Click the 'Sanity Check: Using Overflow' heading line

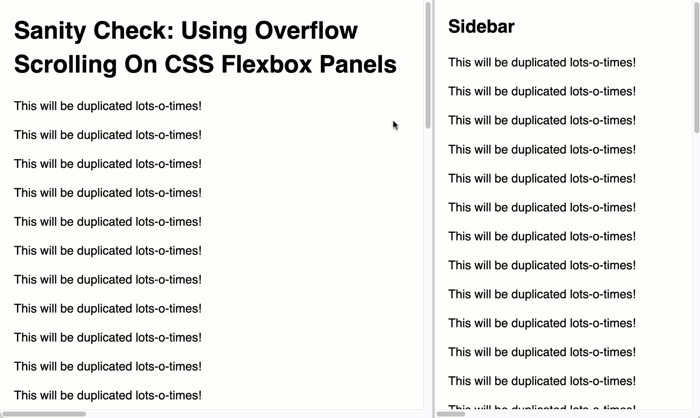pyautogui.click(x=186, y=31)
